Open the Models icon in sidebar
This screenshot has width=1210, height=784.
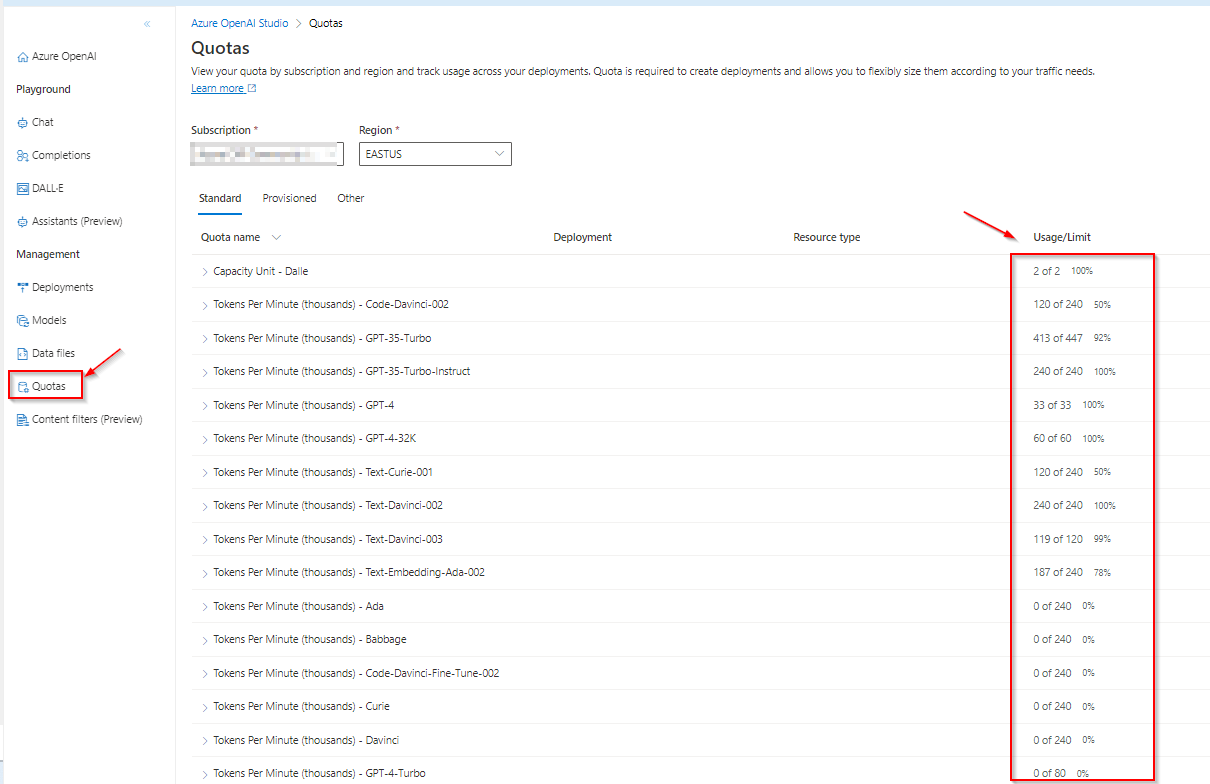[23, 320]
